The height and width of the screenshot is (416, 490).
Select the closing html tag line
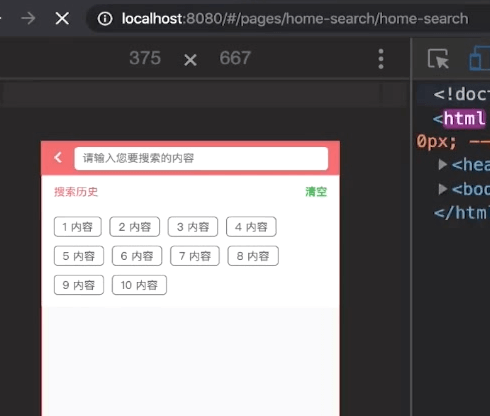pos(461,212)
